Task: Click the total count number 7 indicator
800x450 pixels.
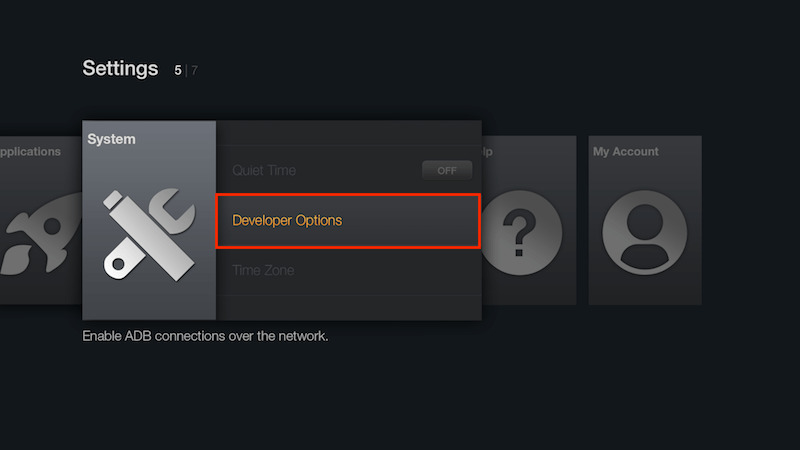Action: click(194, 70)
